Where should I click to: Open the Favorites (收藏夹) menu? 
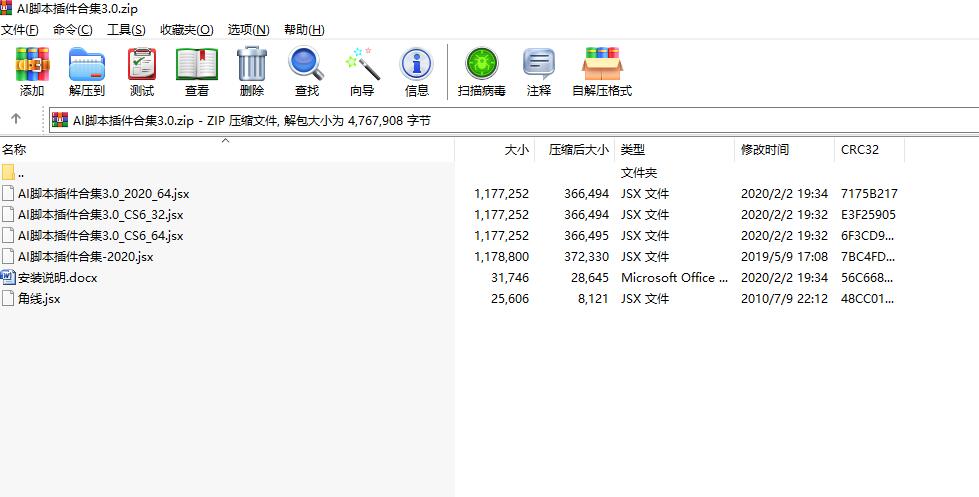pos(187,29)
